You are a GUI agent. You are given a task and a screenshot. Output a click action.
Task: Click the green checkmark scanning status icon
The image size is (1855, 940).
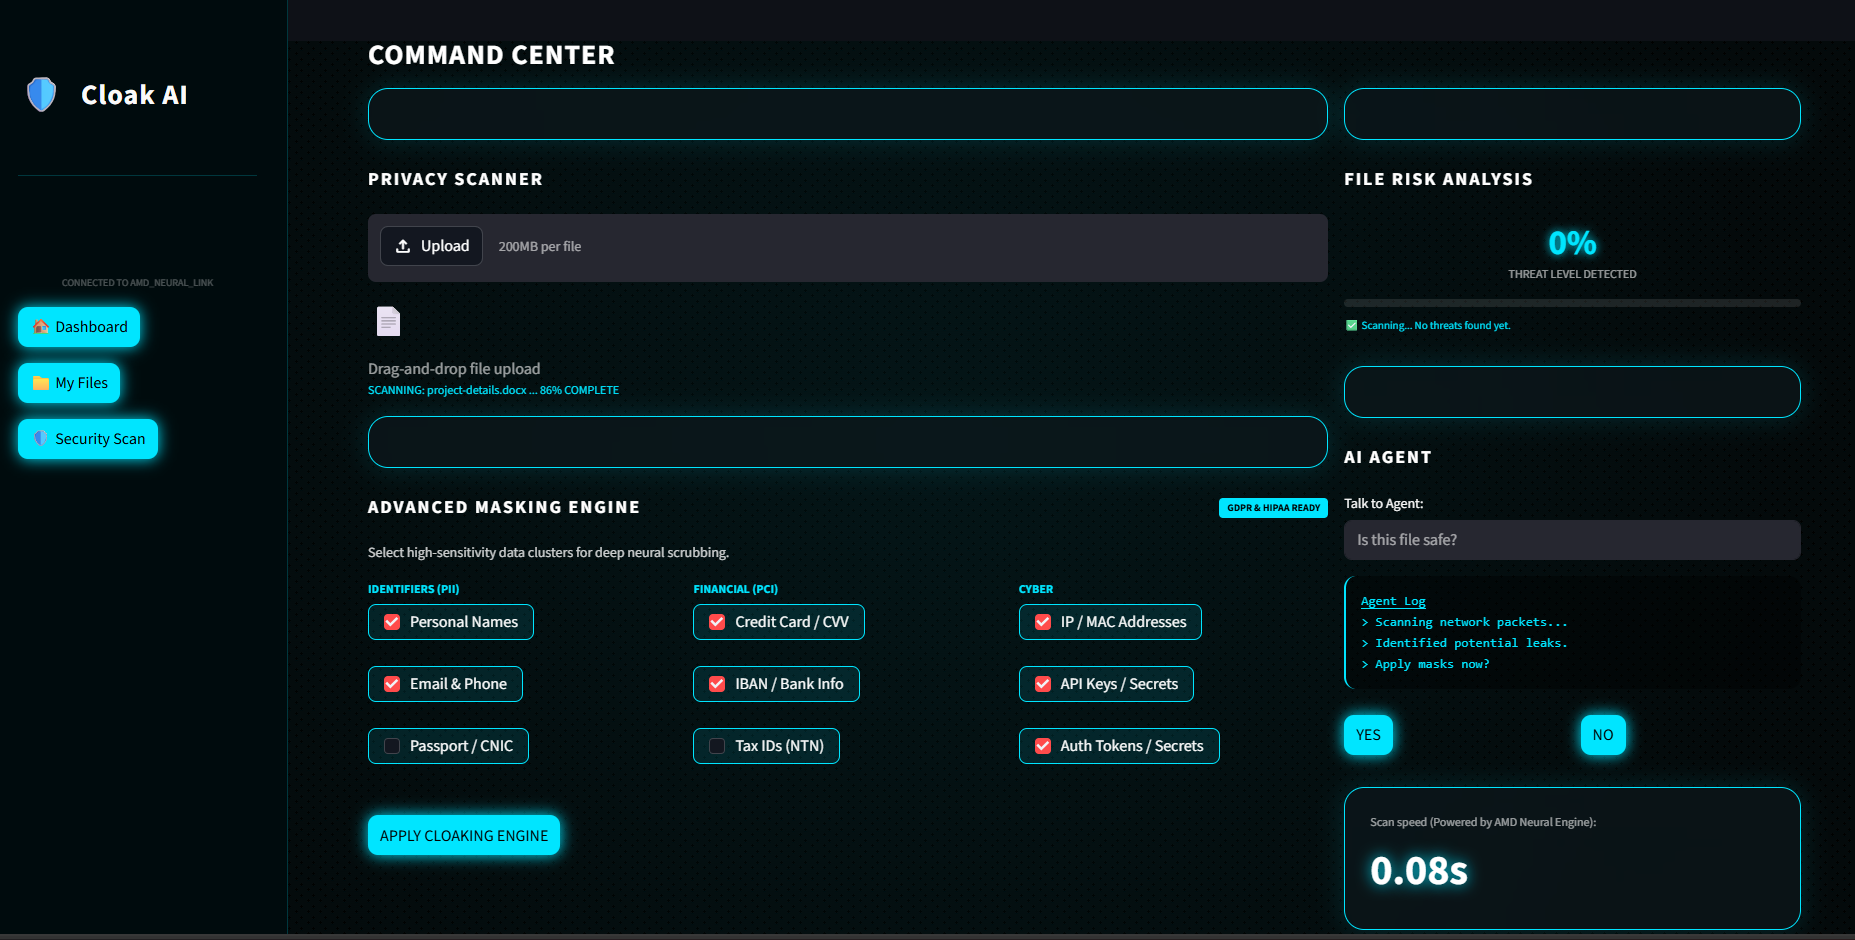[x=1351, y=325]
